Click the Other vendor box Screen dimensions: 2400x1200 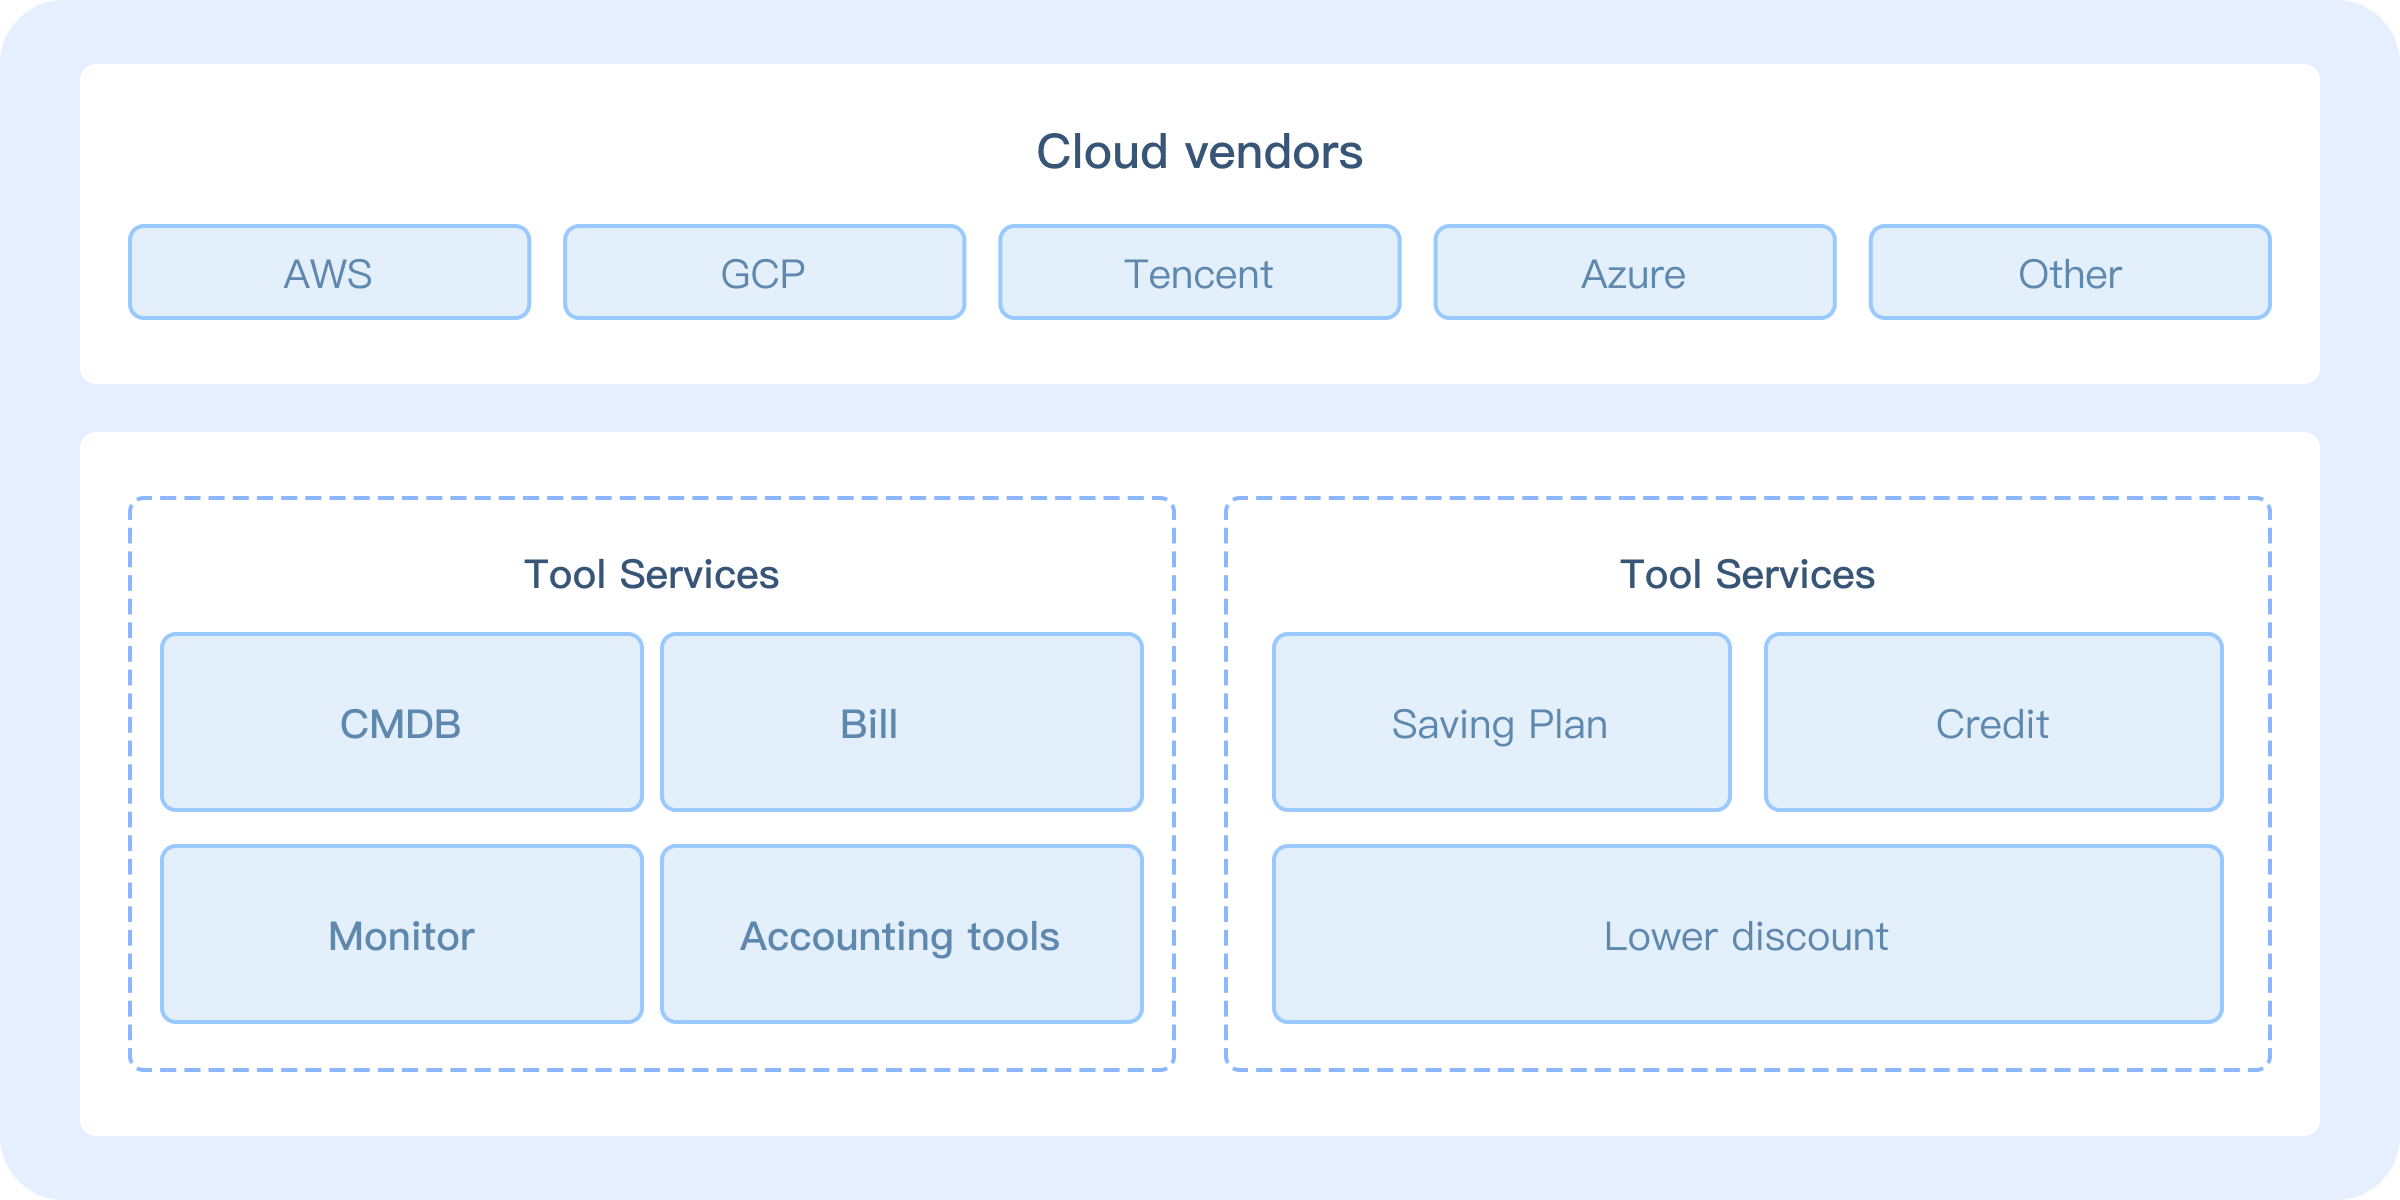2069,272
